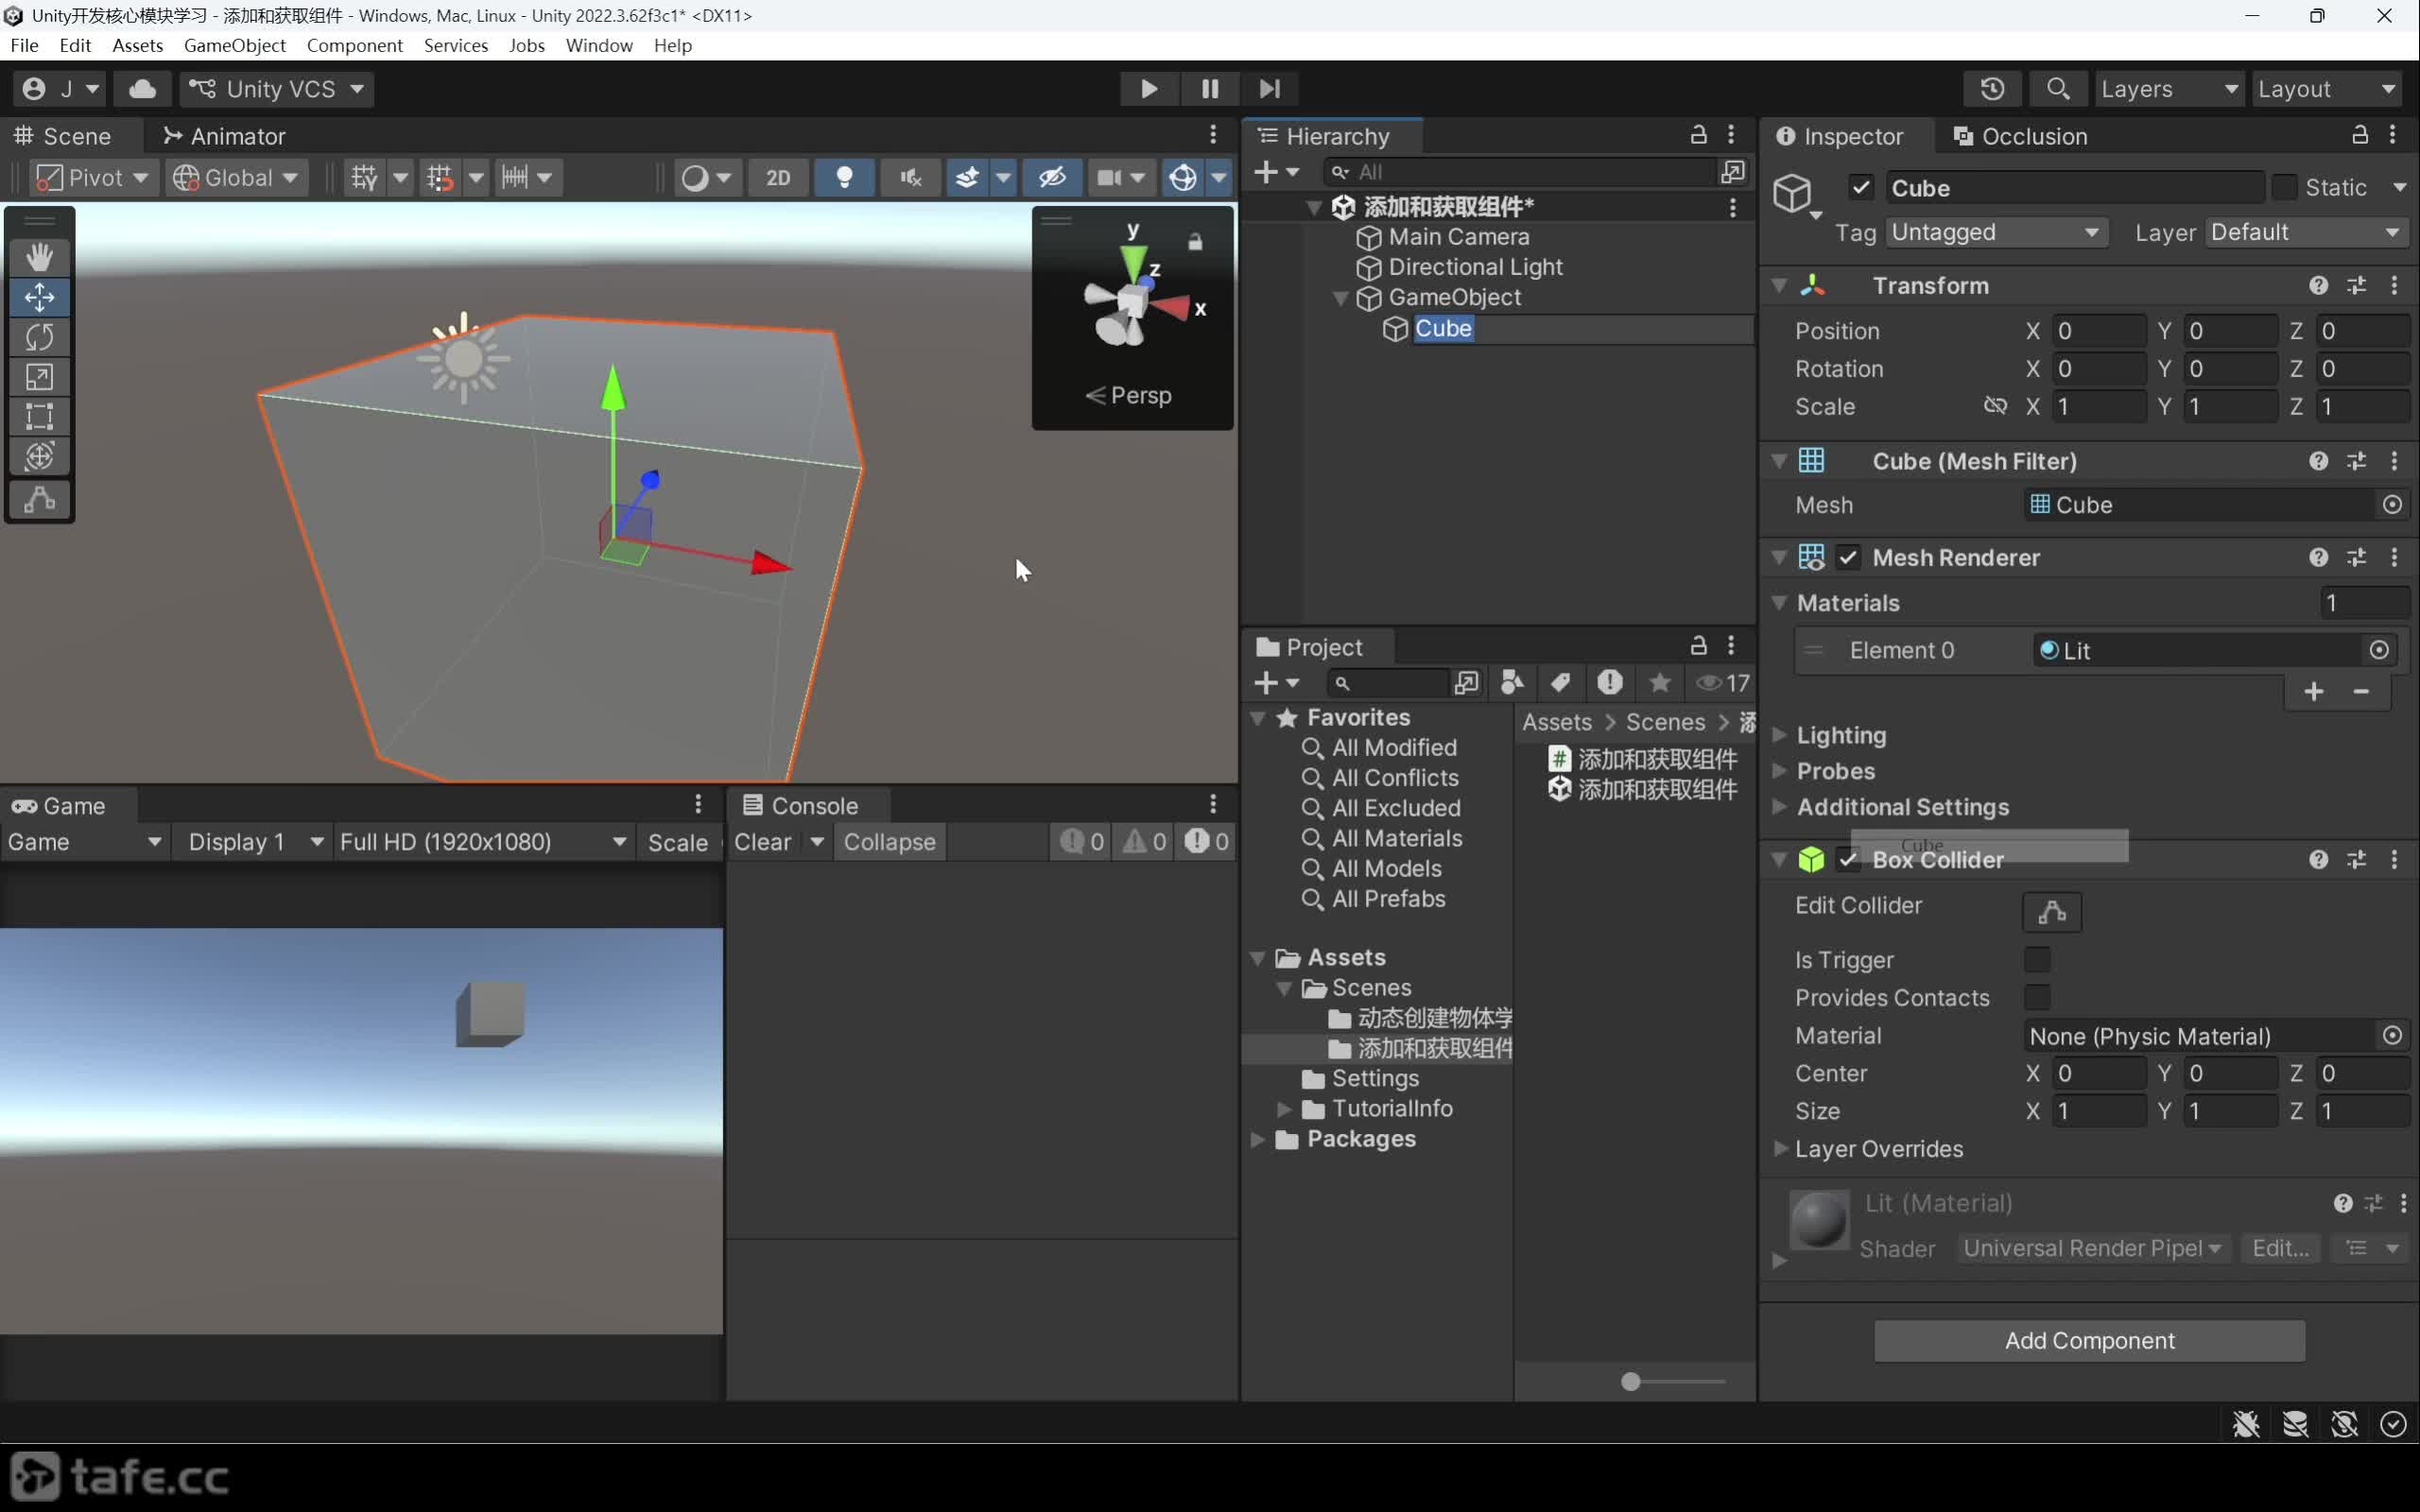Toggle Cube active checkbox in Inspector

[x=1860, y=187]
